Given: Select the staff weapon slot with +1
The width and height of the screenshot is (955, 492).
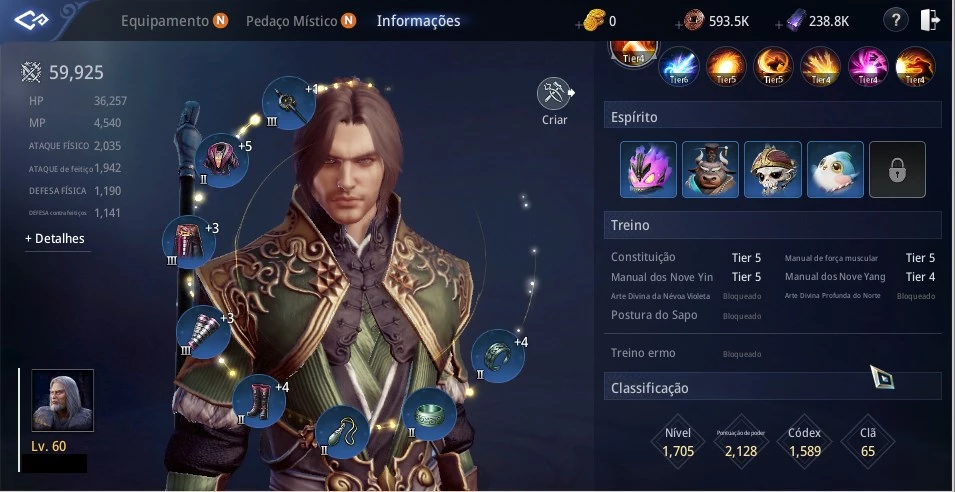Looking at the screenshot, I should [289, 103].
